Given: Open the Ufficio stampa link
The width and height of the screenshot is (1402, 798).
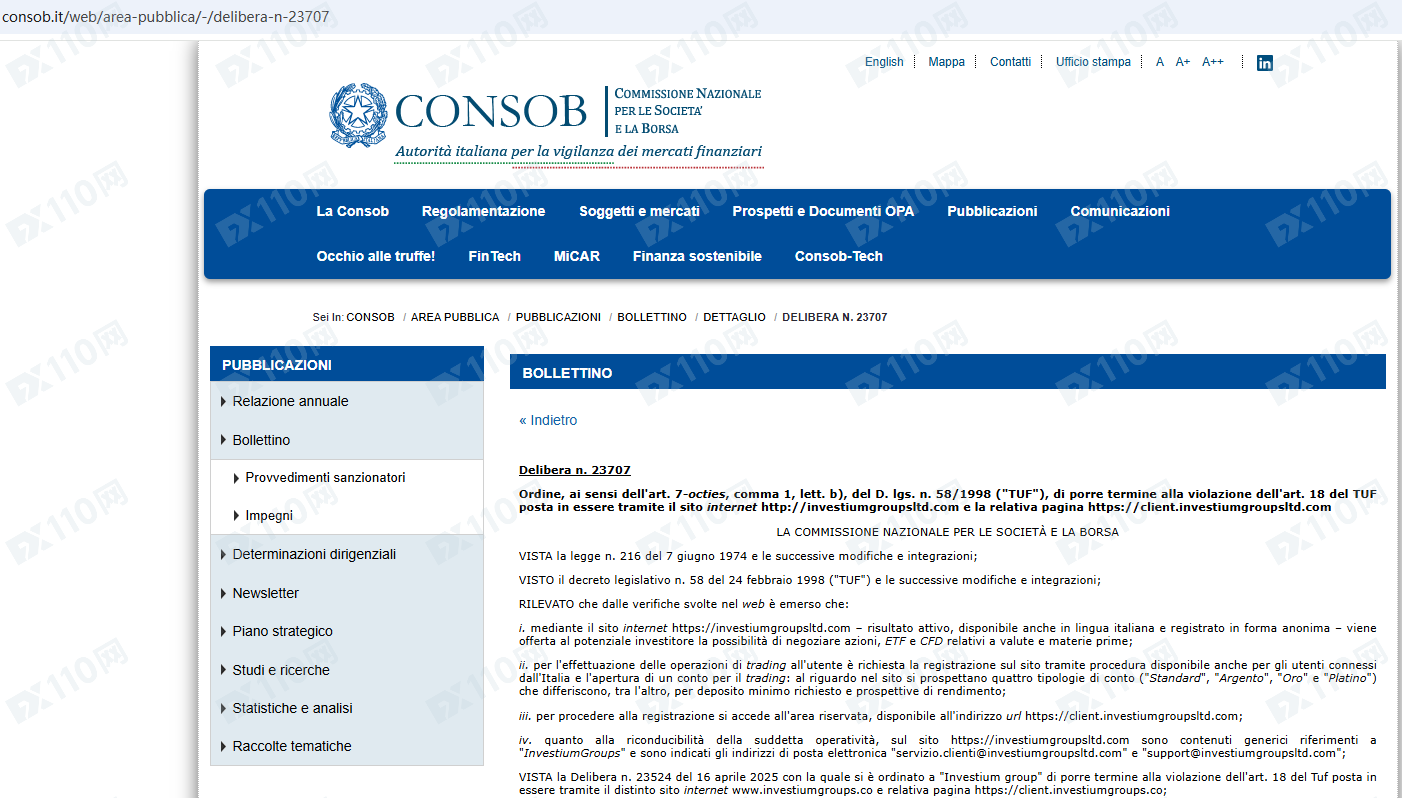Looking at the screenshot, I should (1093, 62).
